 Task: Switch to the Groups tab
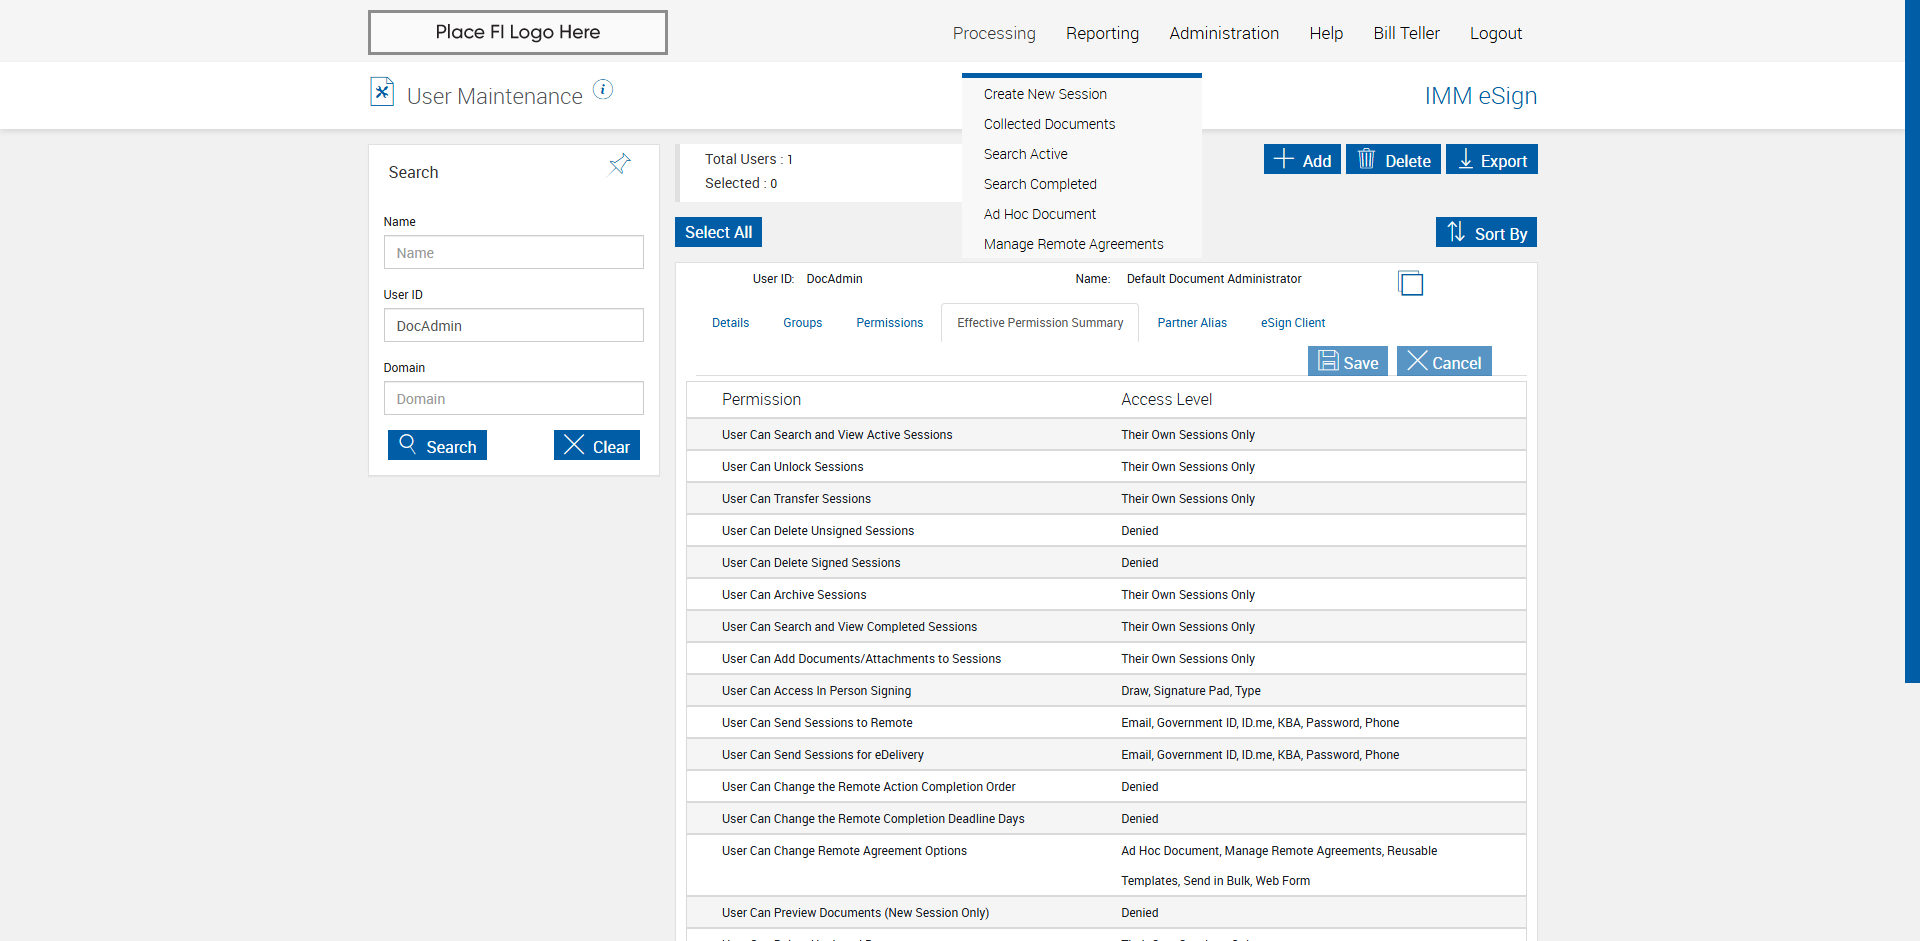click(x=802, y=323)
